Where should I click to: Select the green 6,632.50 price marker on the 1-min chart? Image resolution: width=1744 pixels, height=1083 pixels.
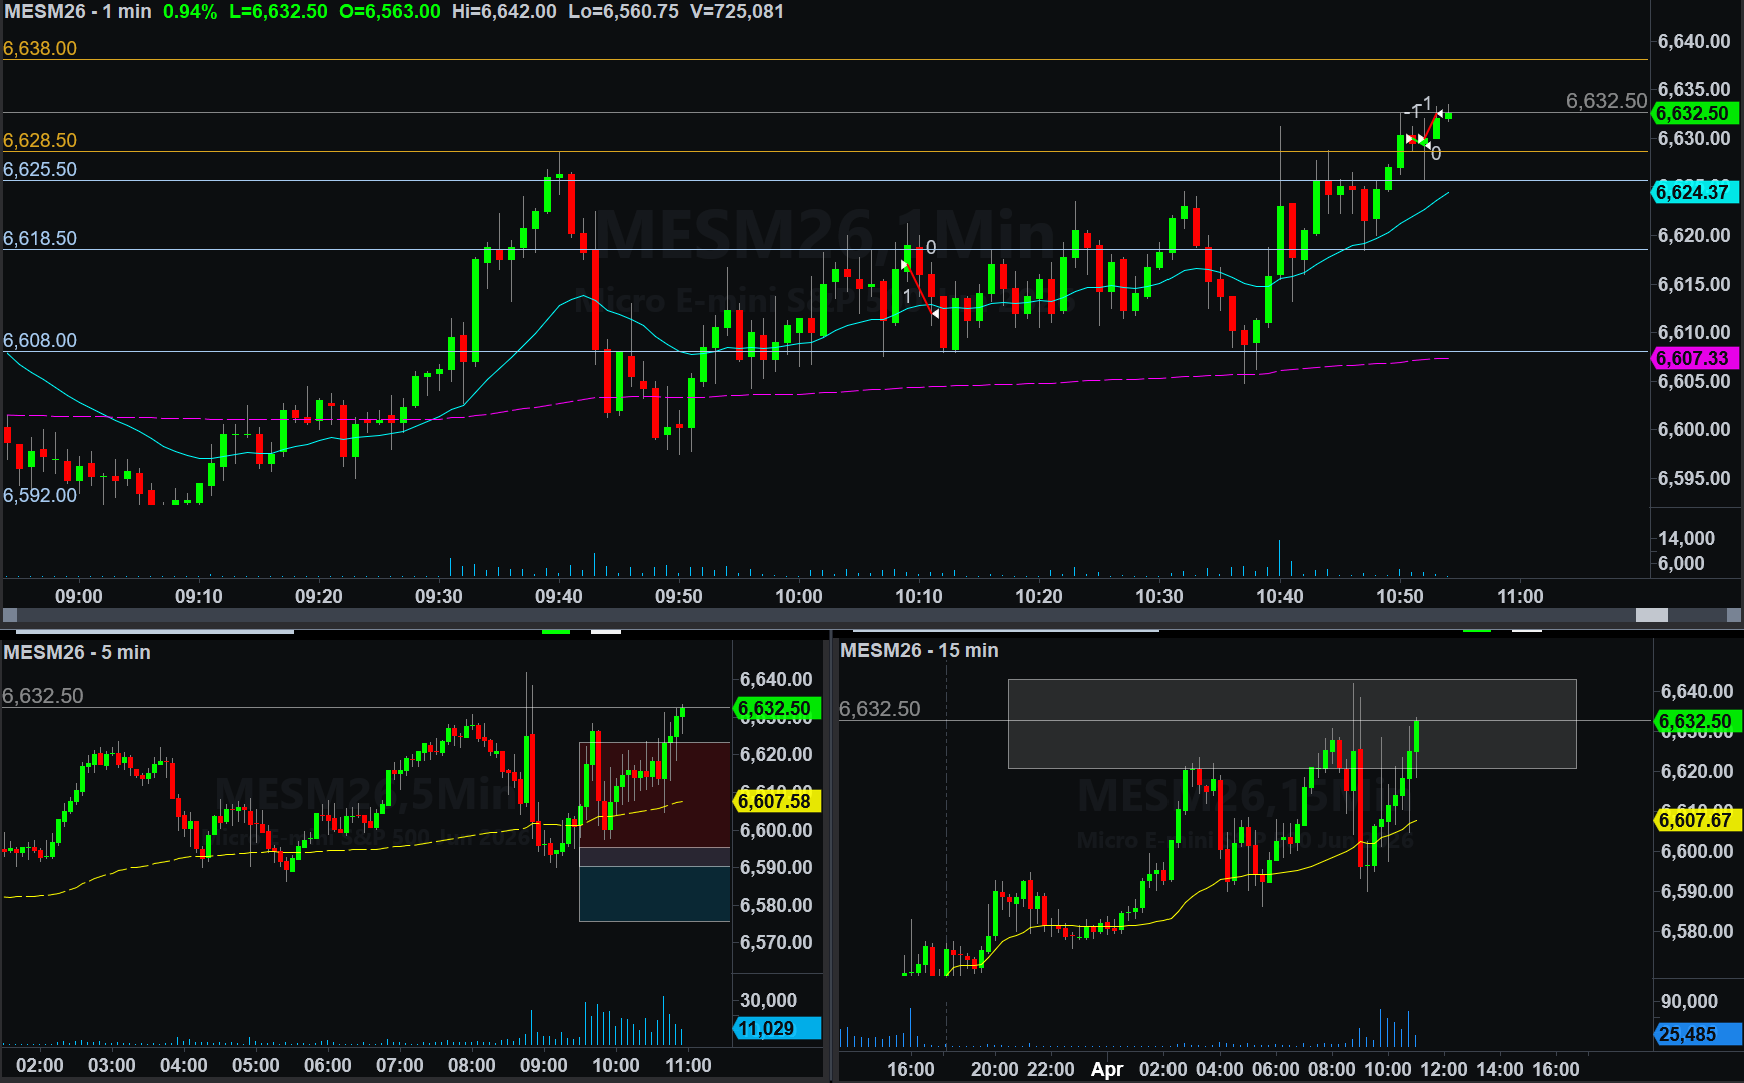click(1692, 114)
